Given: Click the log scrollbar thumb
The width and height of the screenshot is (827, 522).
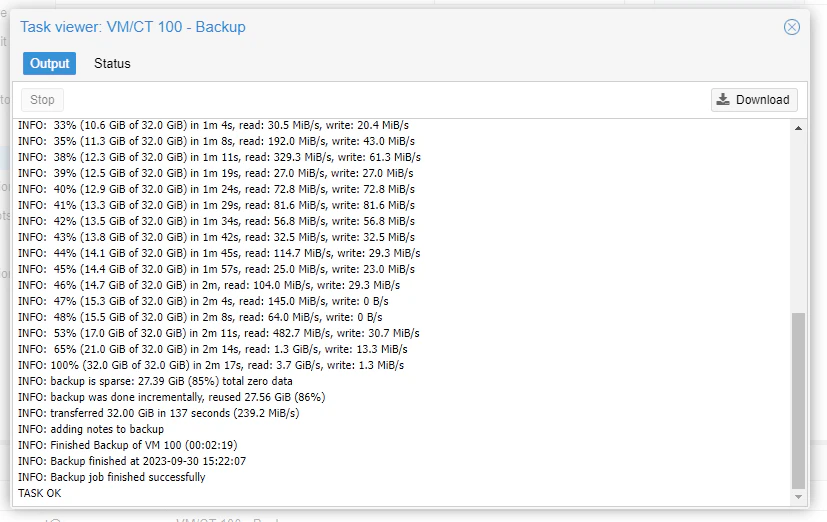Looking at the screenshot, I should 799,401.
